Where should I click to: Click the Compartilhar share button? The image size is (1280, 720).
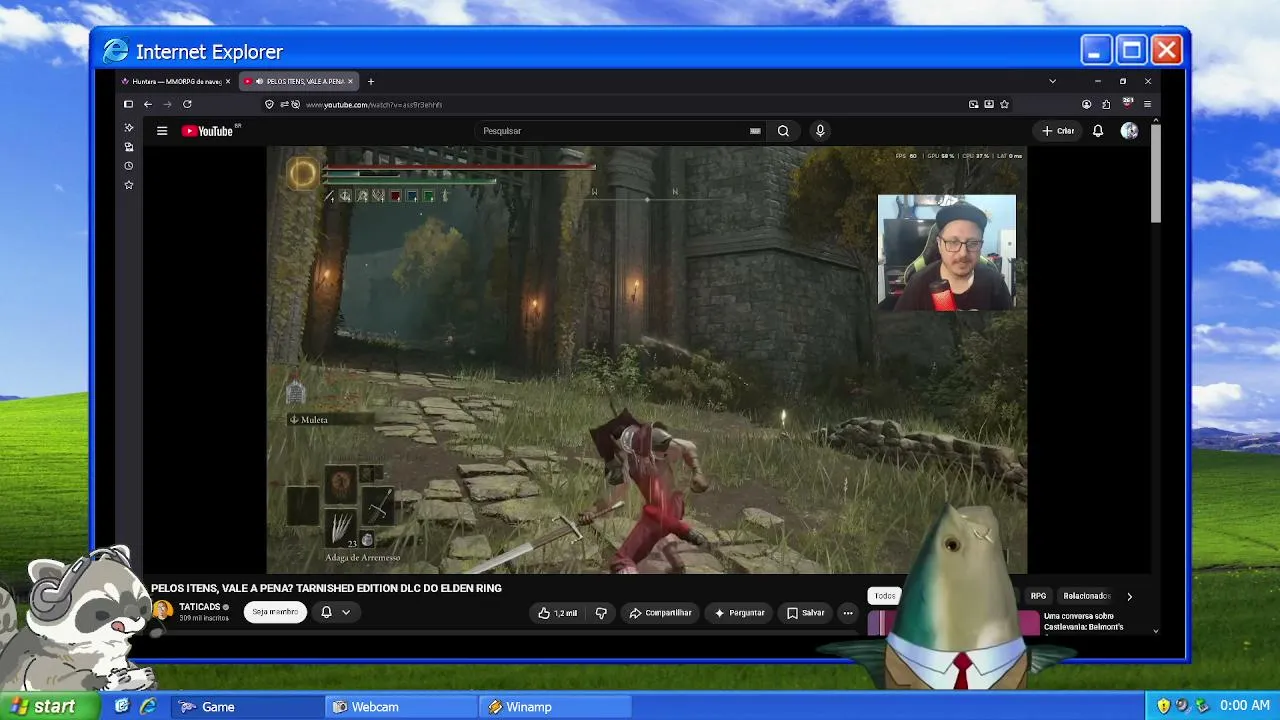[x=661, y=613]
